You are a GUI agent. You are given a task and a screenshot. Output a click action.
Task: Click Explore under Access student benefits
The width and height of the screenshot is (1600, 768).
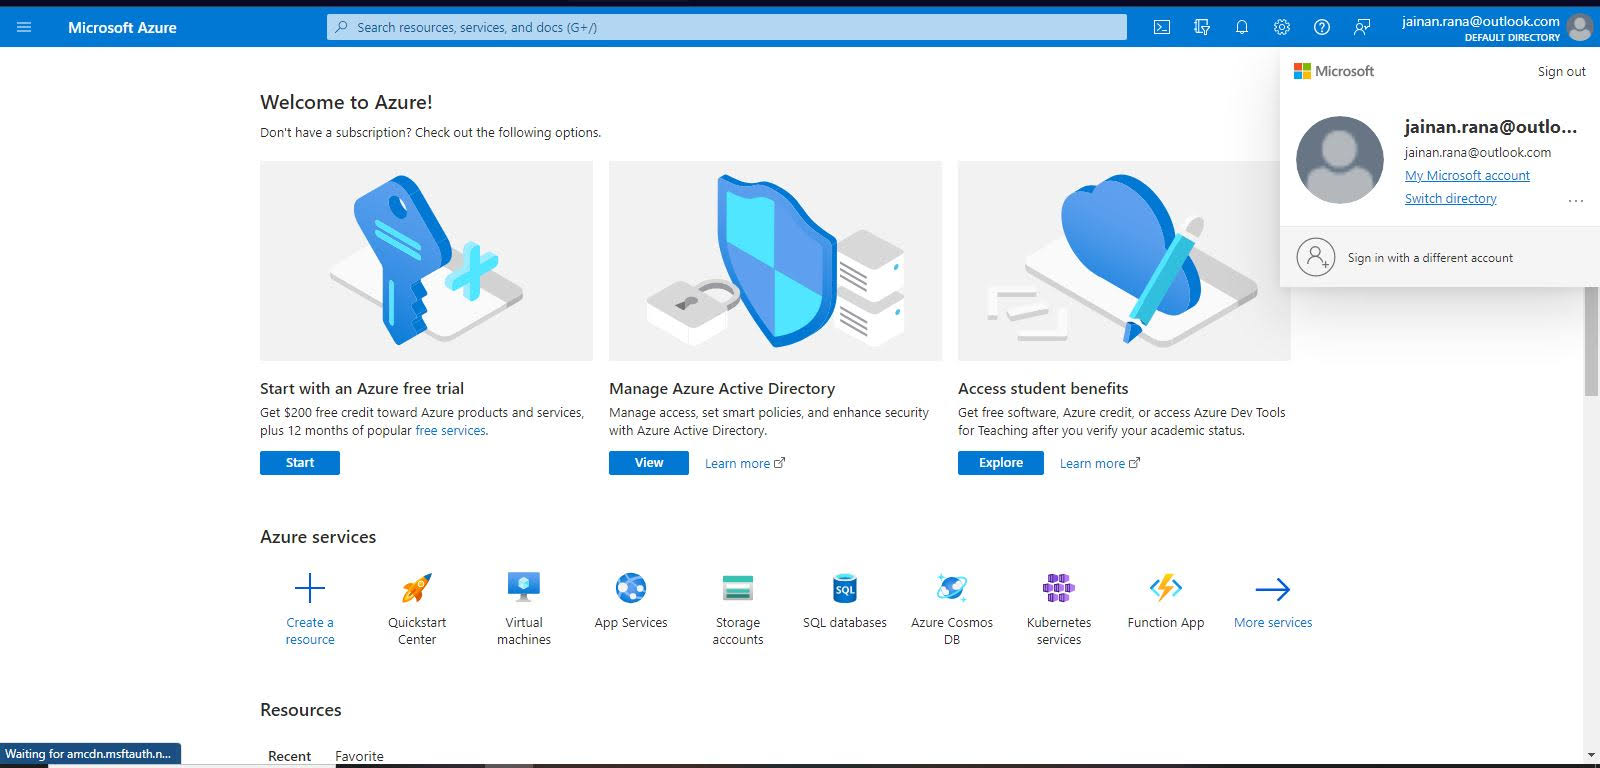point(1001,463)
